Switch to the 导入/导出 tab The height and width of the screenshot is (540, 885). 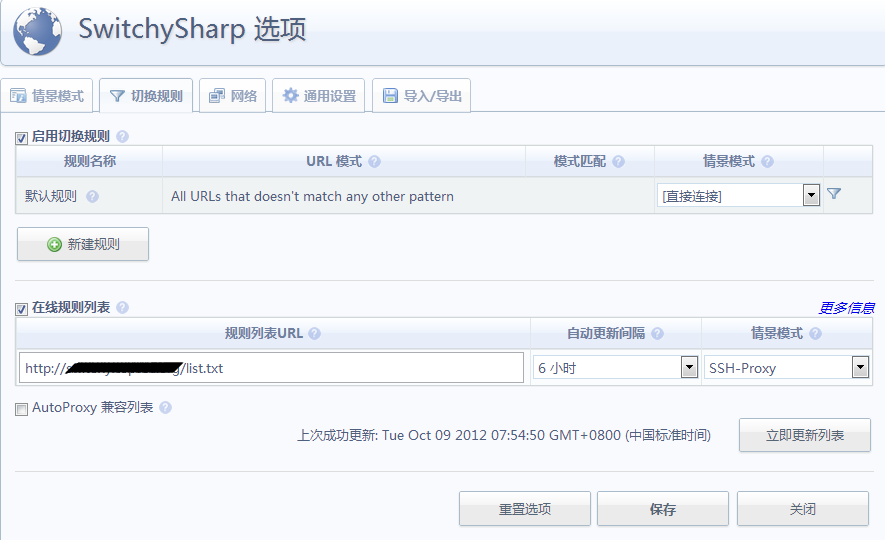(x=422, y=96)
